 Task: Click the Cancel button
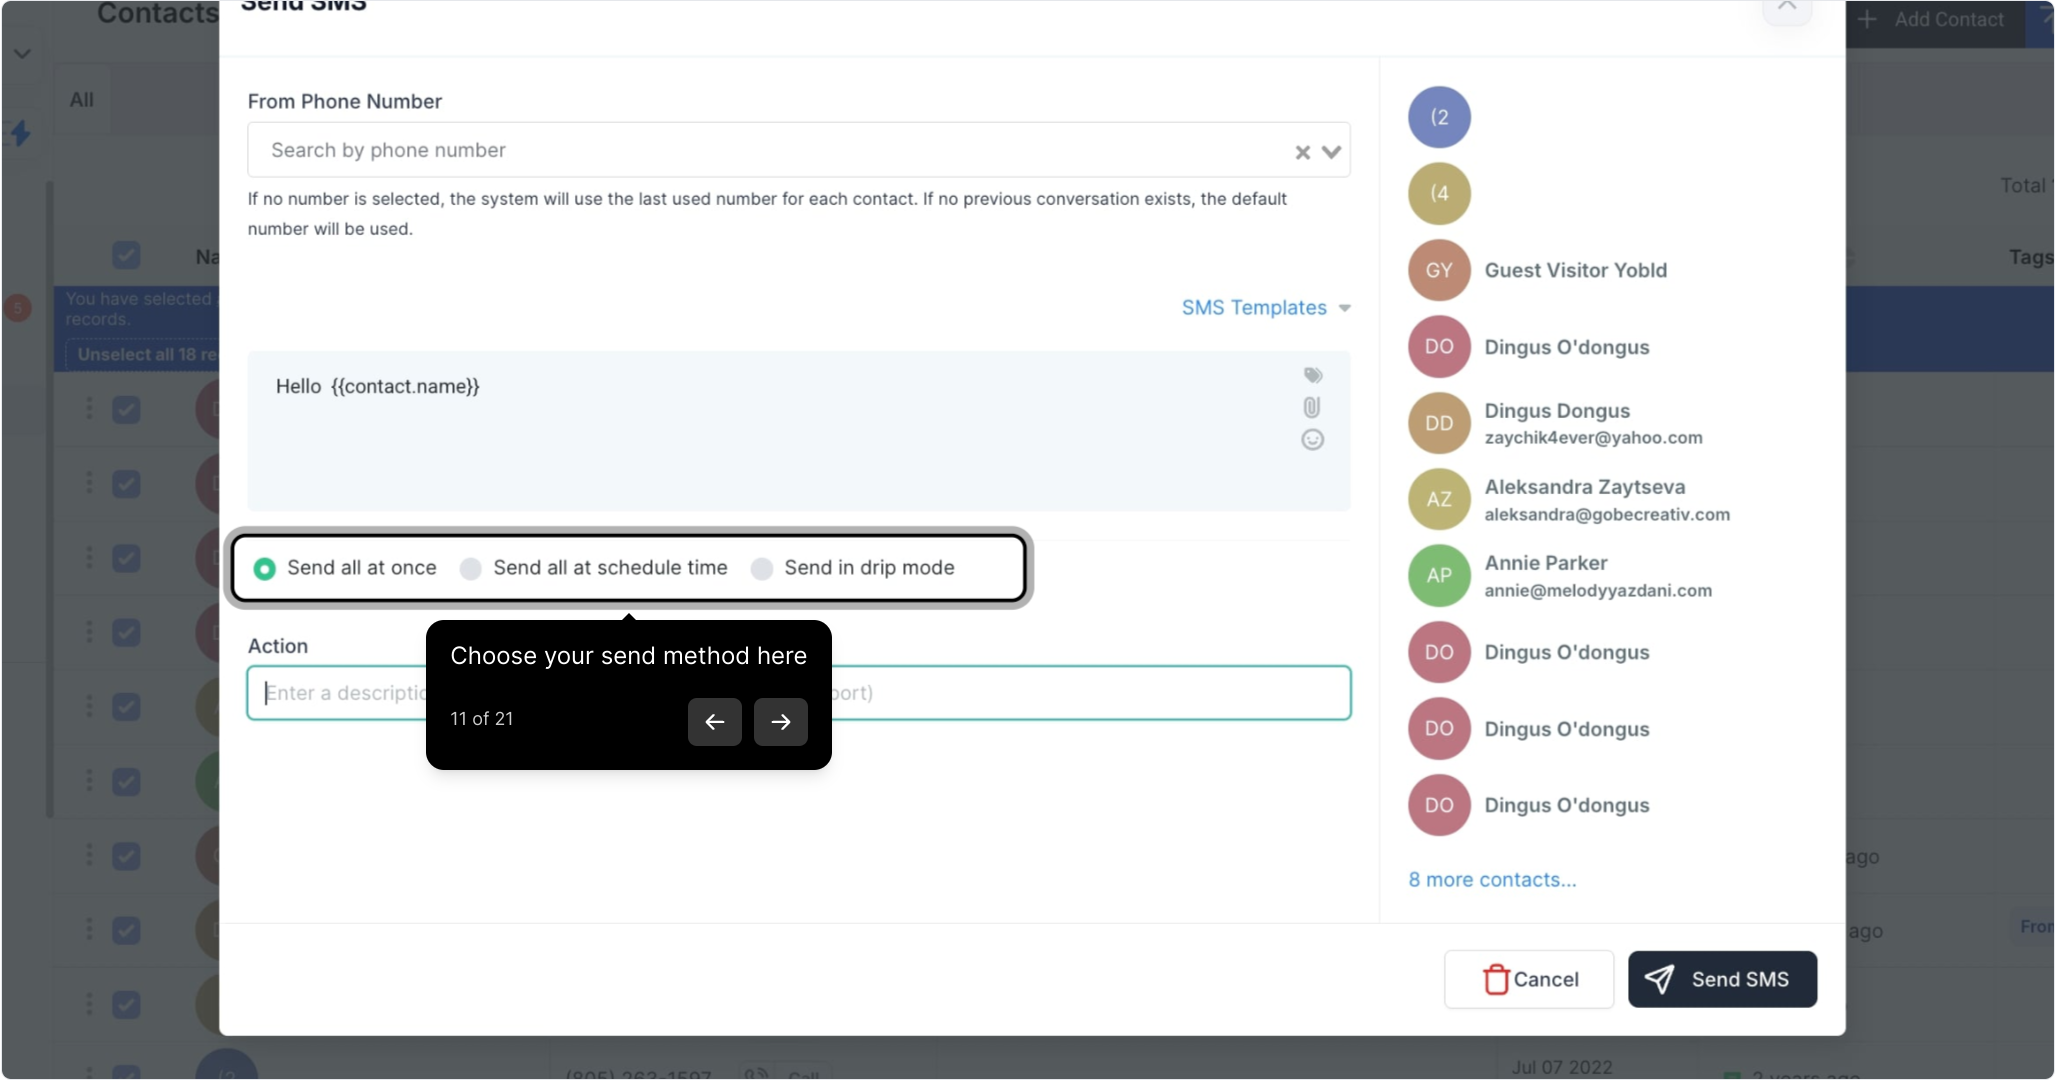click(1528, 979)
